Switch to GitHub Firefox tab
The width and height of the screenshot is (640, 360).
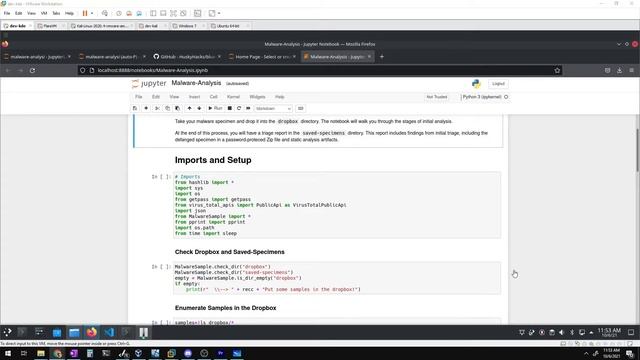pos(187,57)
